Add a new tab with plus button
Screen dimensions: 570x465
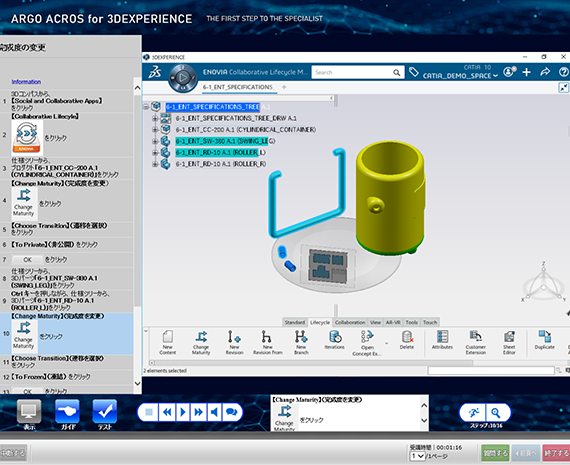coord(284,87)
